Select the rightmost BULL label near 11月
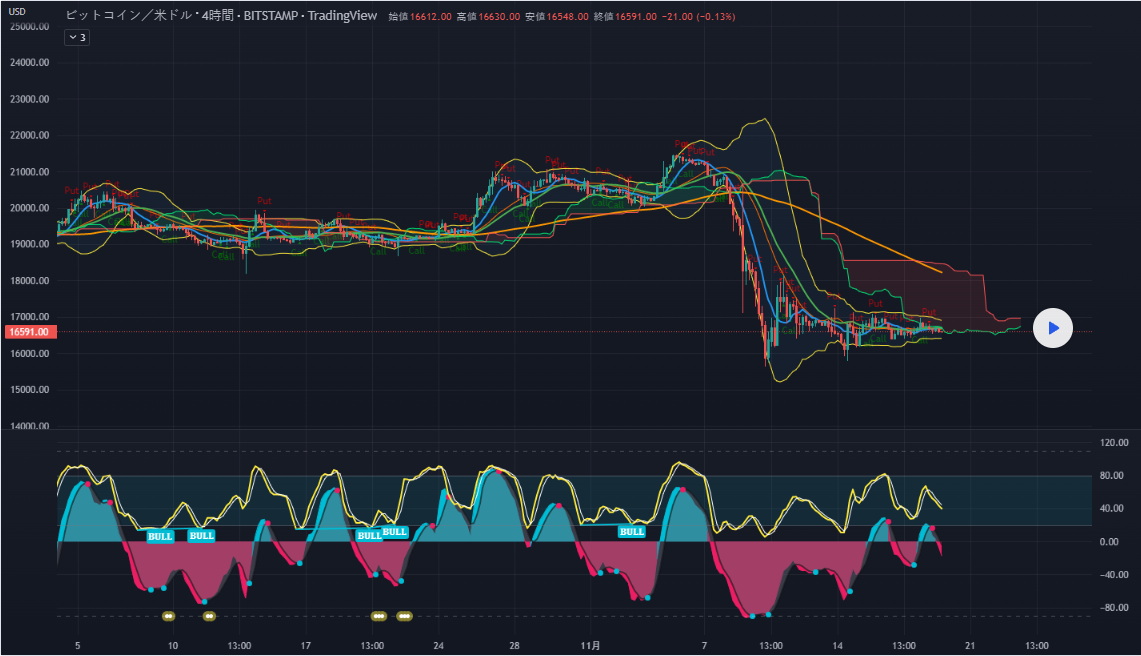 (631, 532)
